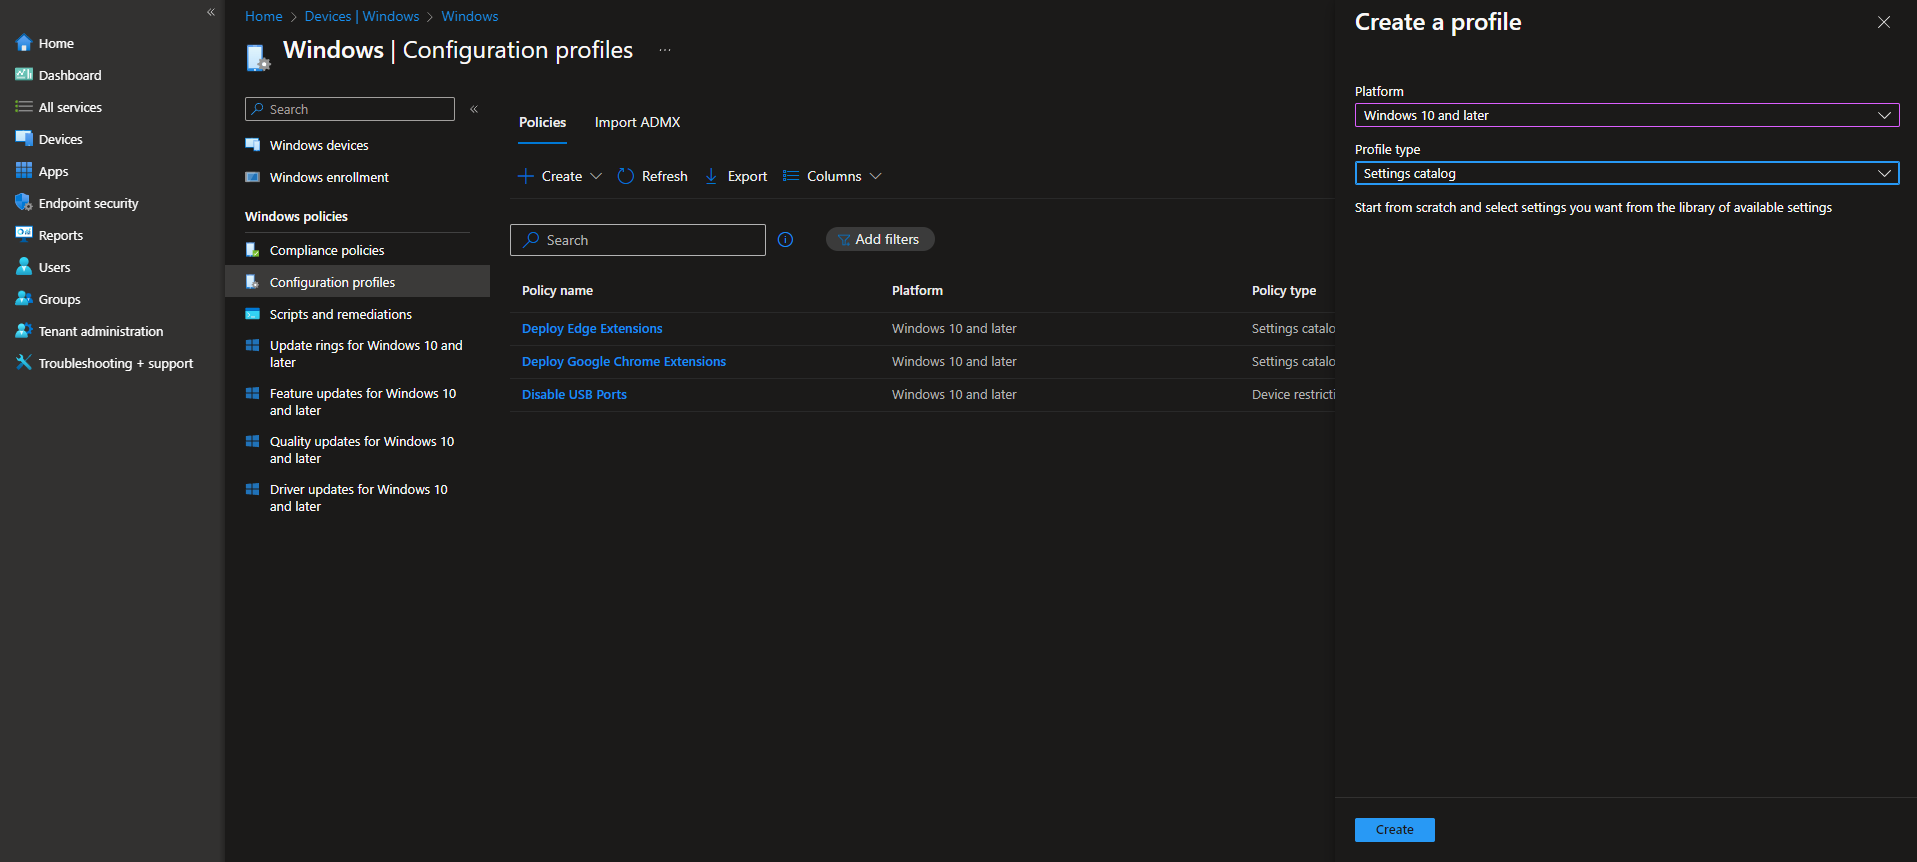Open the ellipsis menu beside page title
The height and width of the screenshot is (862, 1917).
[x=665, y=50]
